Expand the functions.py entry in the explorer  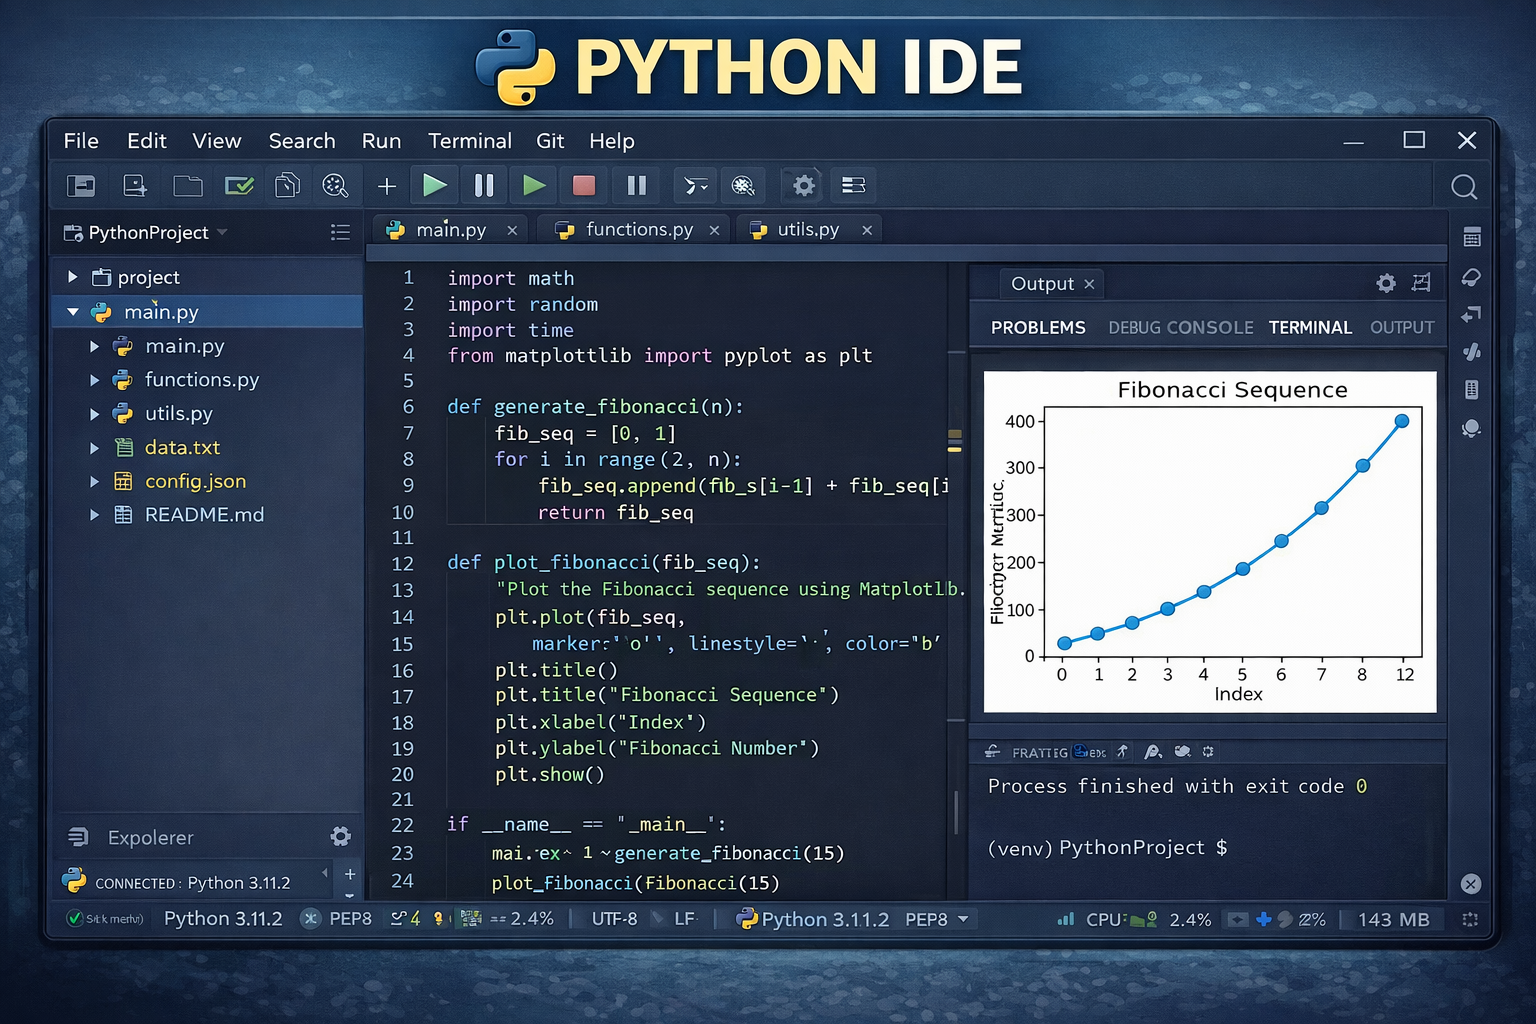click(x=95, y=380)
